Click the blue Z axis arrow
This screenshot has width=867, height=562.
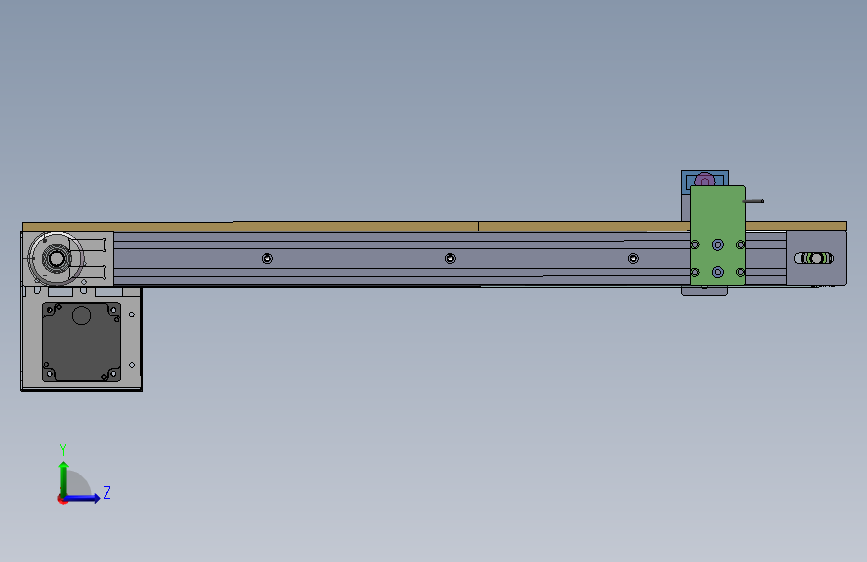(x=82, y=498)
